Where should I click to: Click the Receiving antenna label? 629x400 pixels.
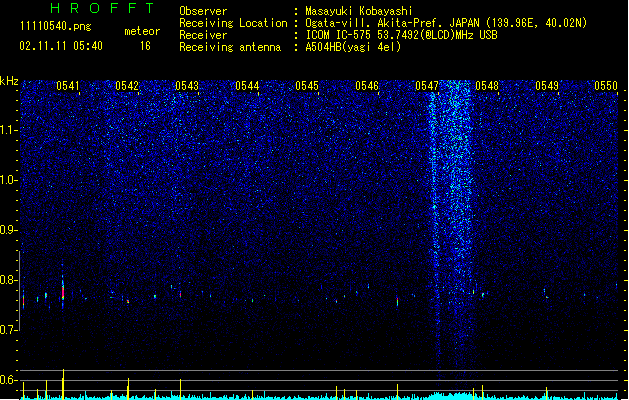[230, 47]
